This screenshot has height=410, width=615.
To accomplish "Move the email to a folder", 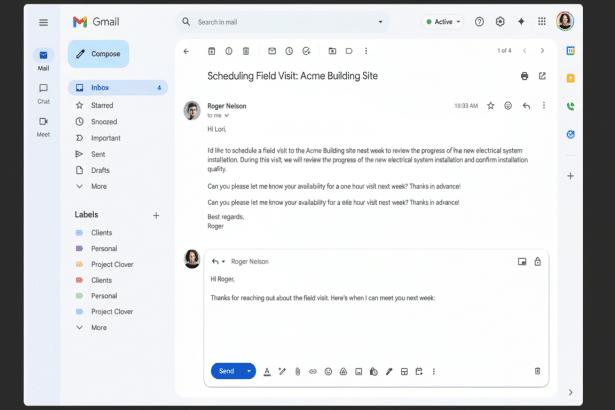I will click(332, 51).
